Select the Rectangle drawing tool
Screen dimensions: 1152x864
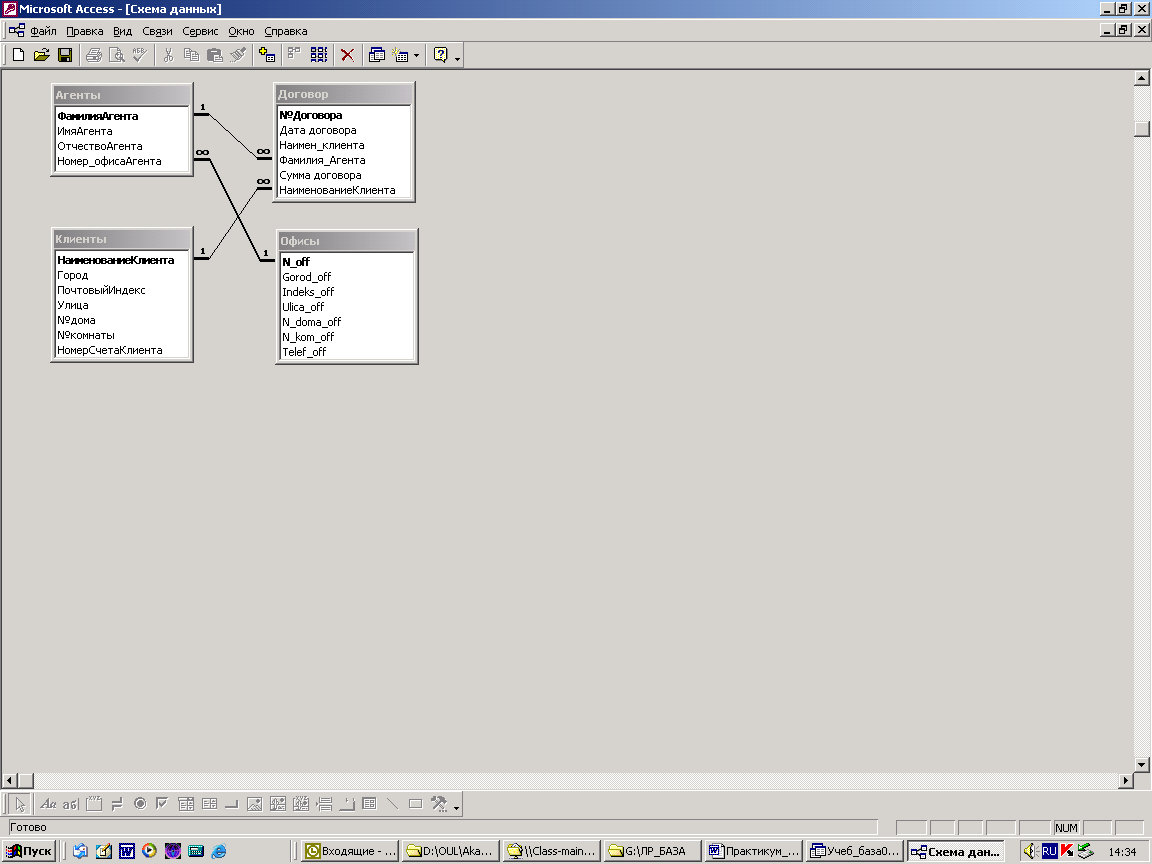click(416, 804)
